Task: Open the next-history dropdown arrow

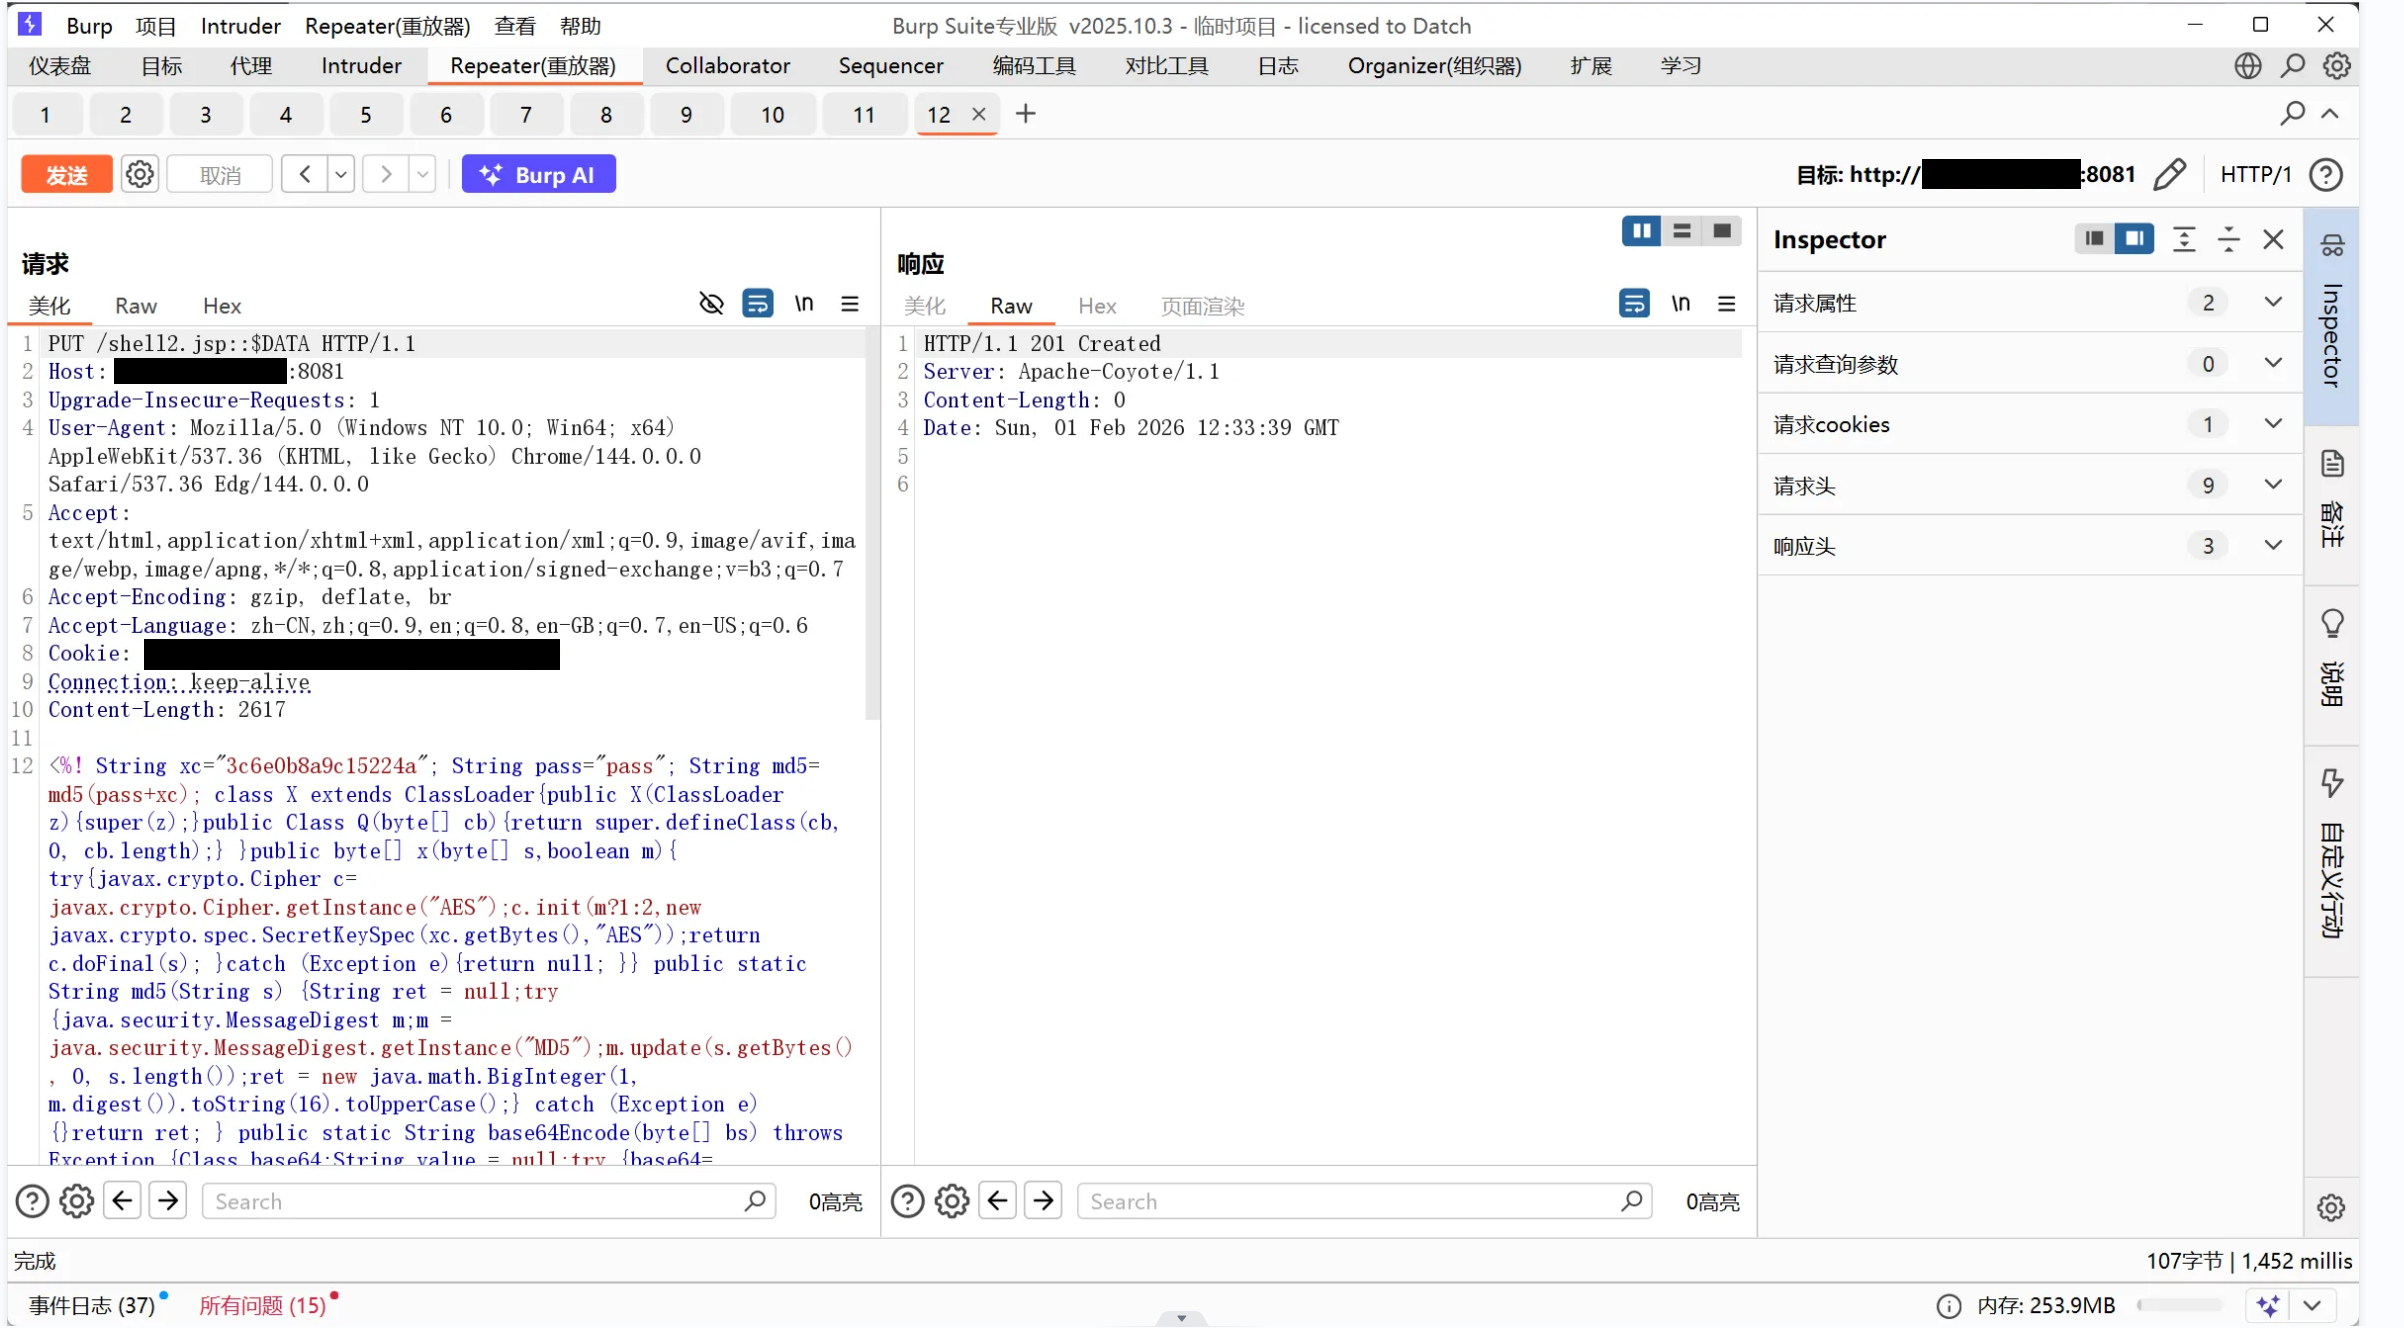Action: coord(422,174)
